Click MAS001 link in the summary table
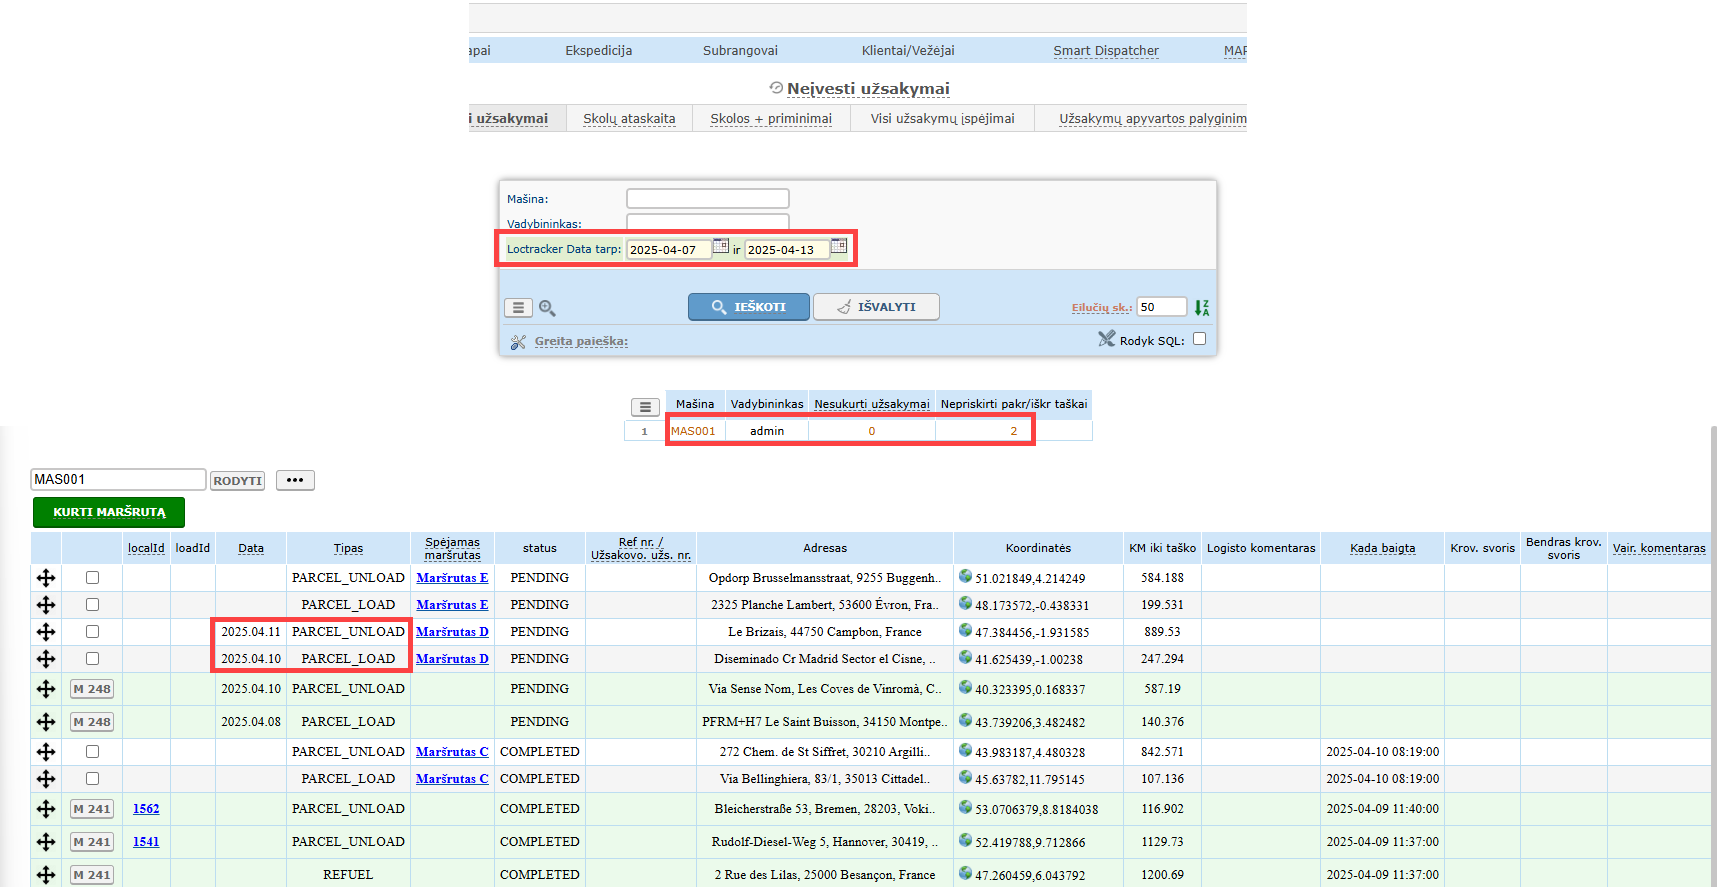The image size is (1717, 887). [693, 431]
